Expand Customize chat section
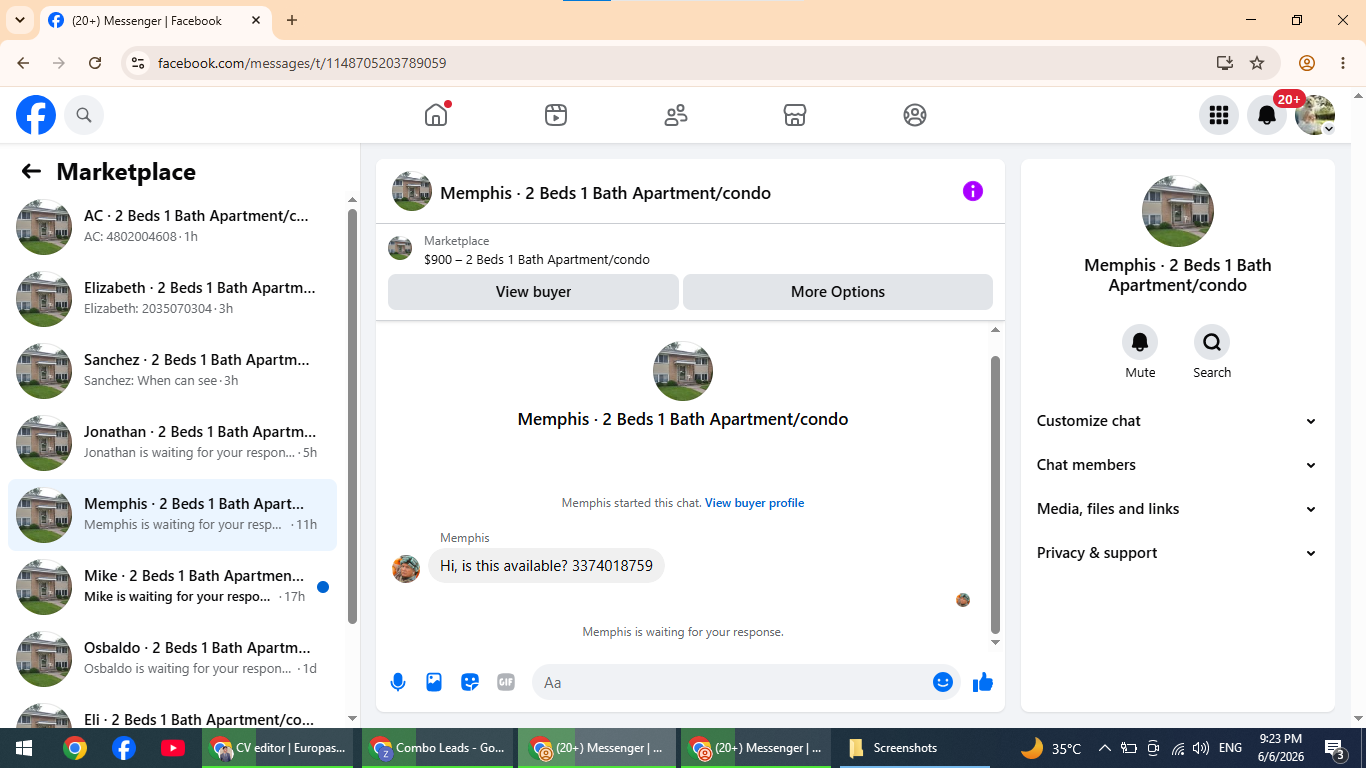Image resolution: width=1366 pixels, height=768 pixels. click(1177, 421)
